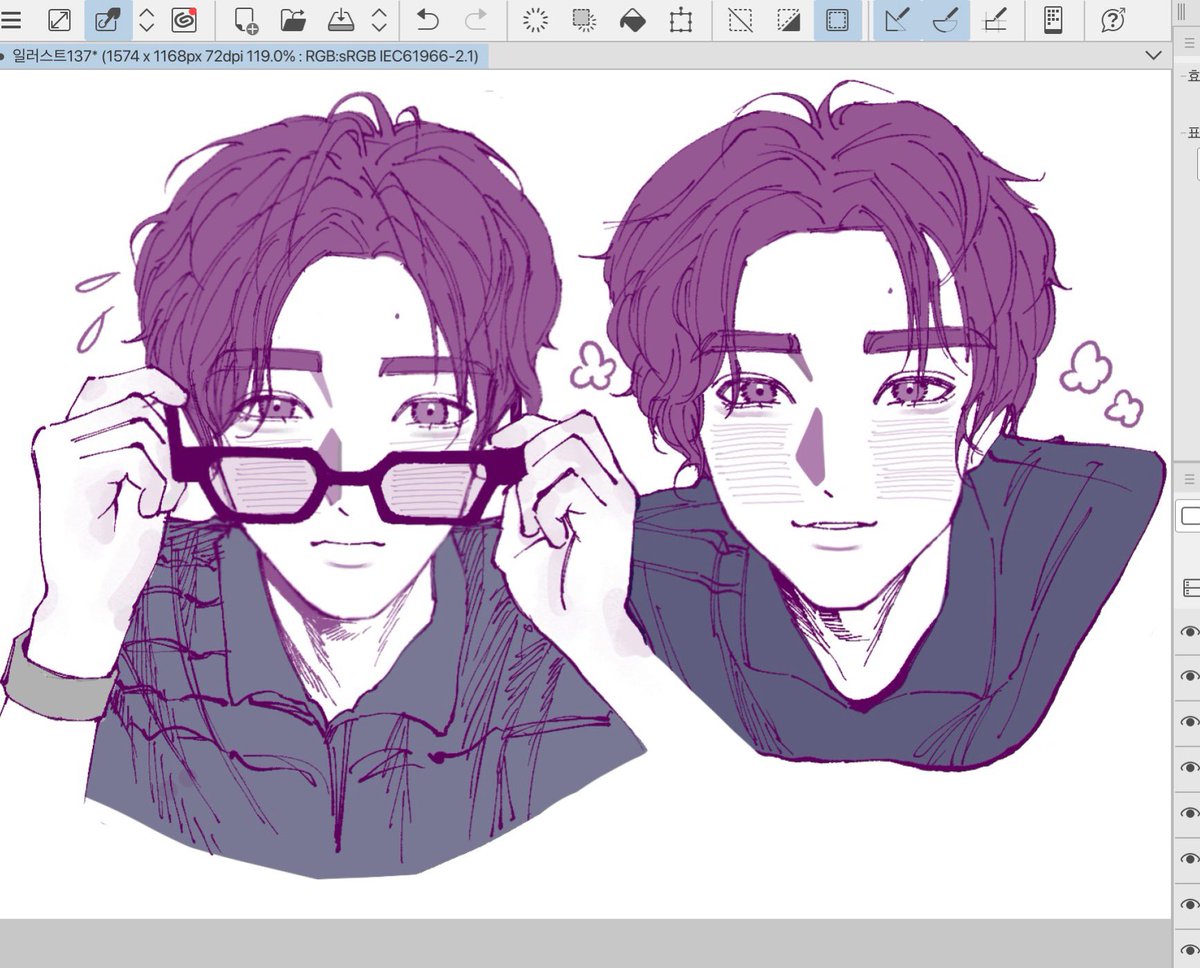Open the hamburger main menu
Viewport: 1200px width, 968px height.
[10, 19]
